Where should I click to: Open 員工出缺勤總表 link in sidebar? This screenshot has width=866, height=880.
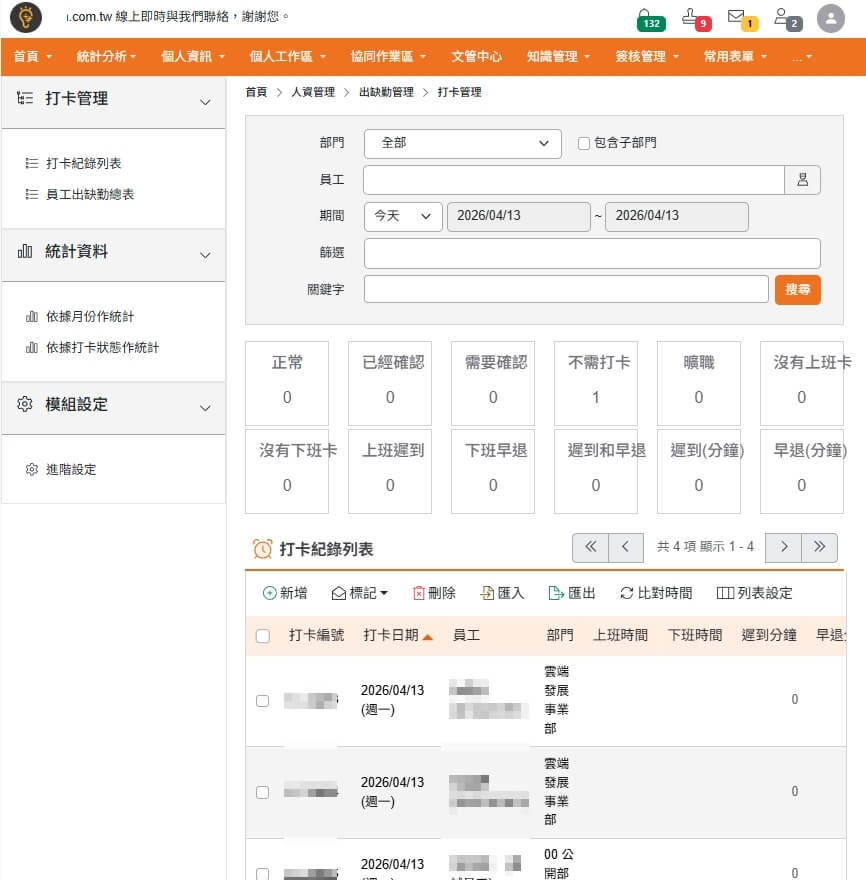(90, 195)
